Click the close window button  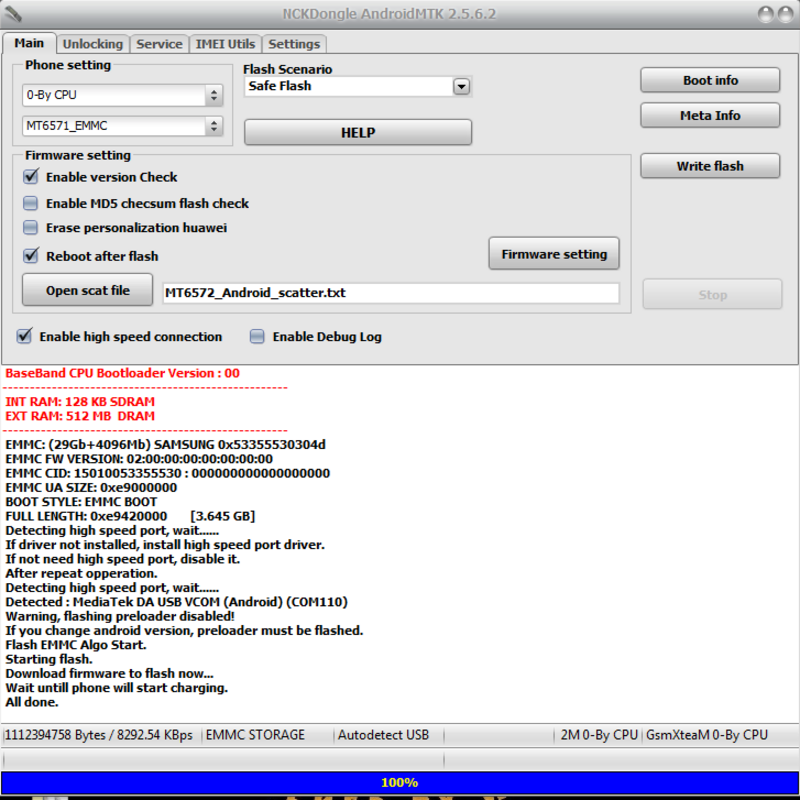pyautogui.click(x=786, y=14)
